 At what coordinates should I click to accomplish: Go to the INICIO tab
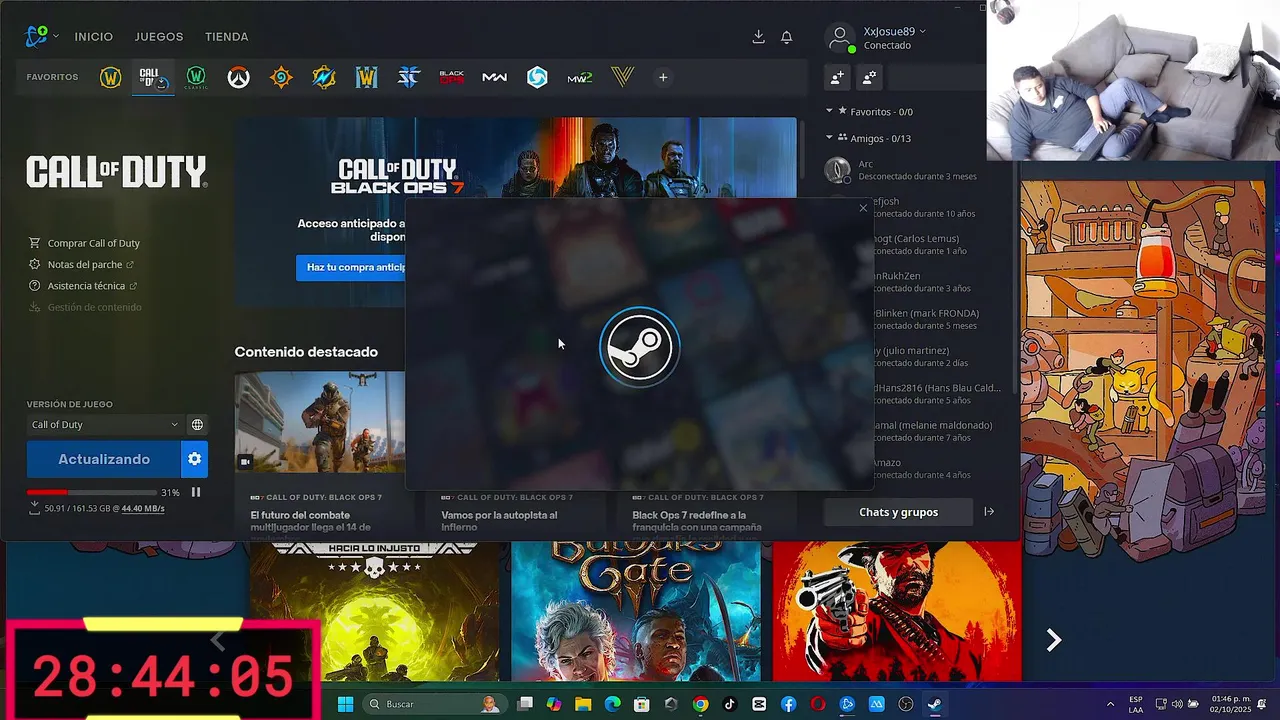tap(94, 37)
